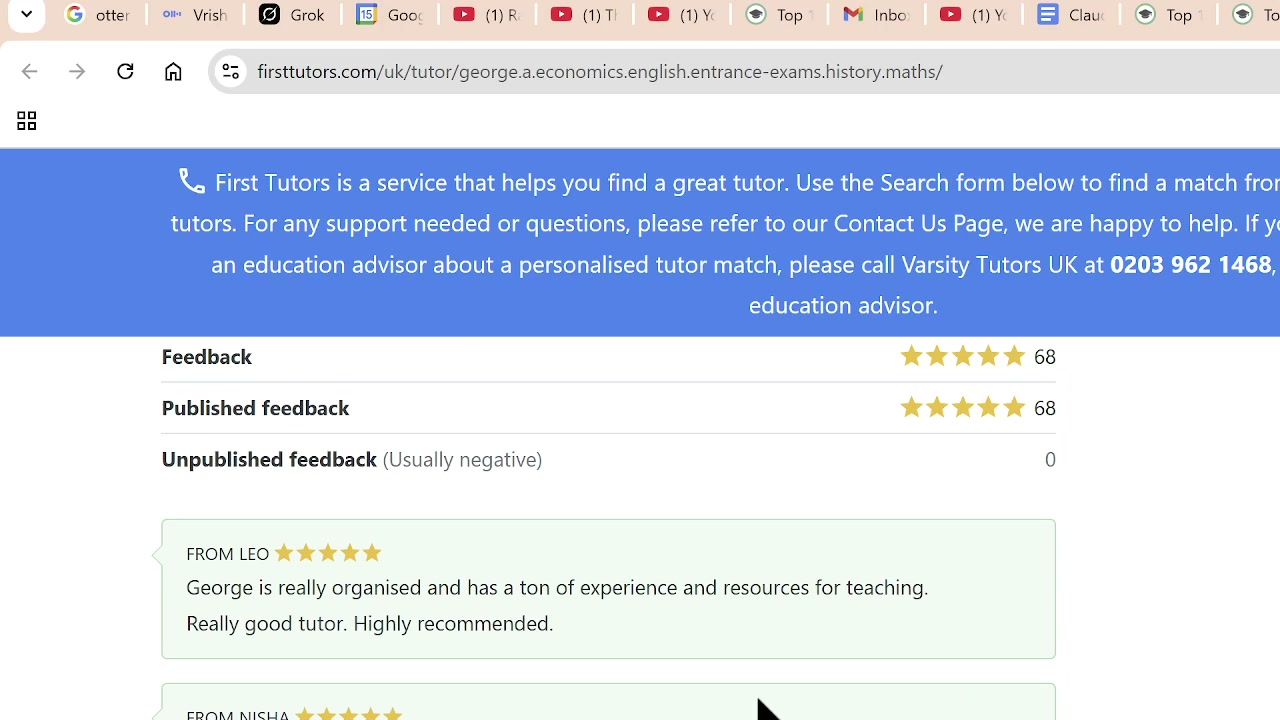Click the star rating on Nisha's review
1280x720 pixels.
pyautogui.click(x=349, y=714)
